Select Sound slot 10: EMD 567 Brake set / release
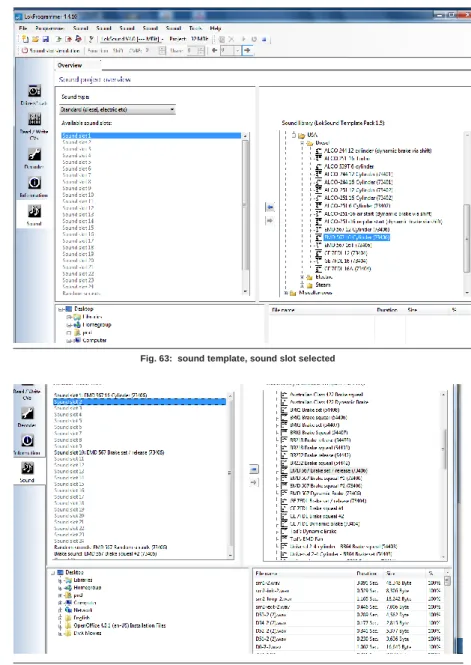 (x=109, y=453)
